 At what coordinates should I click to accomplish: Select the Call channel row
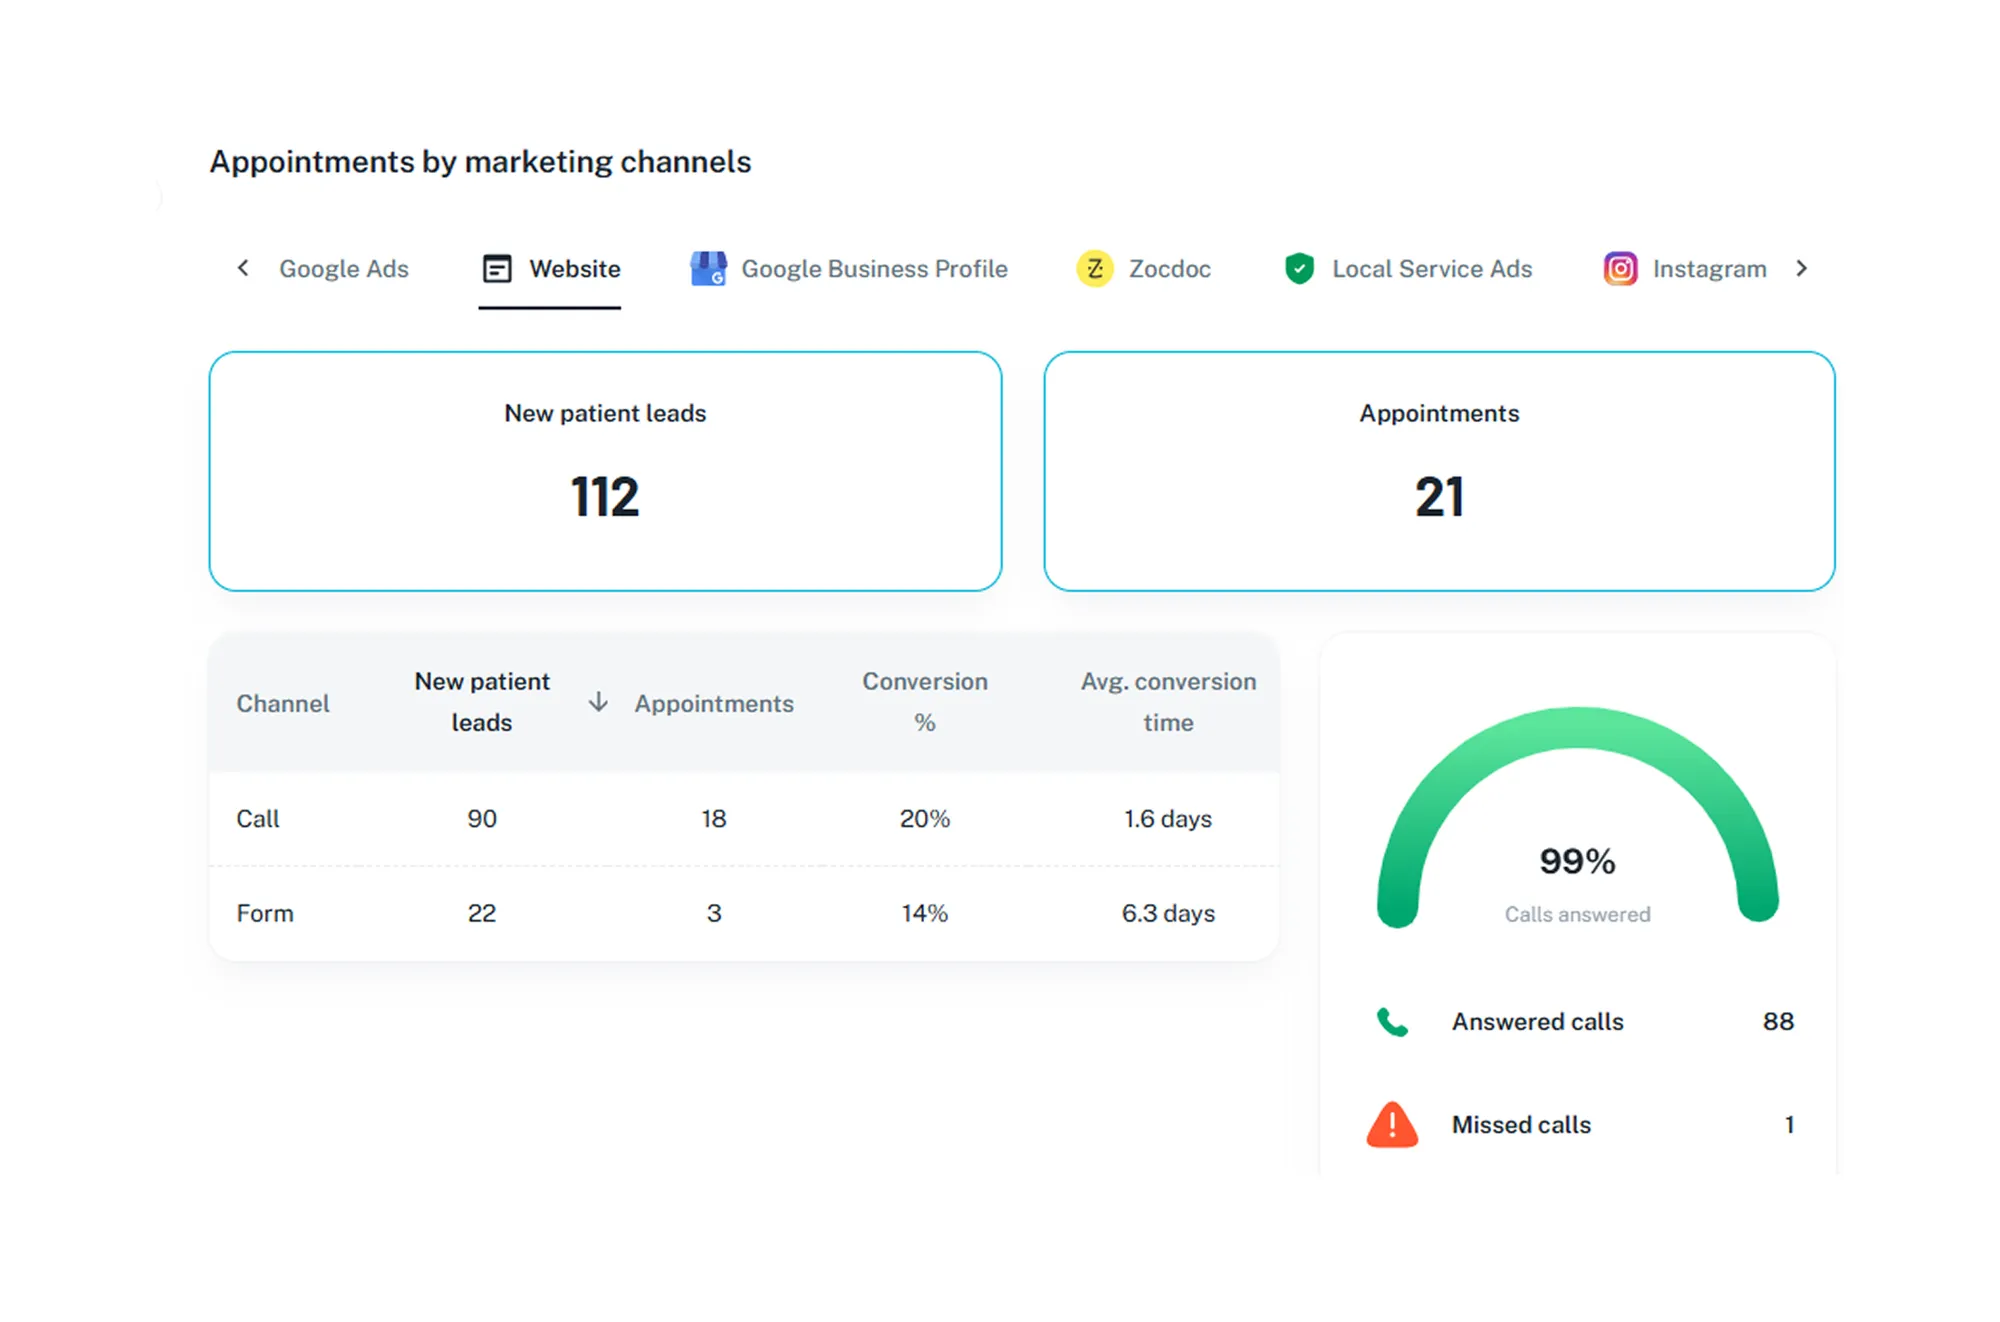(258, 819)
